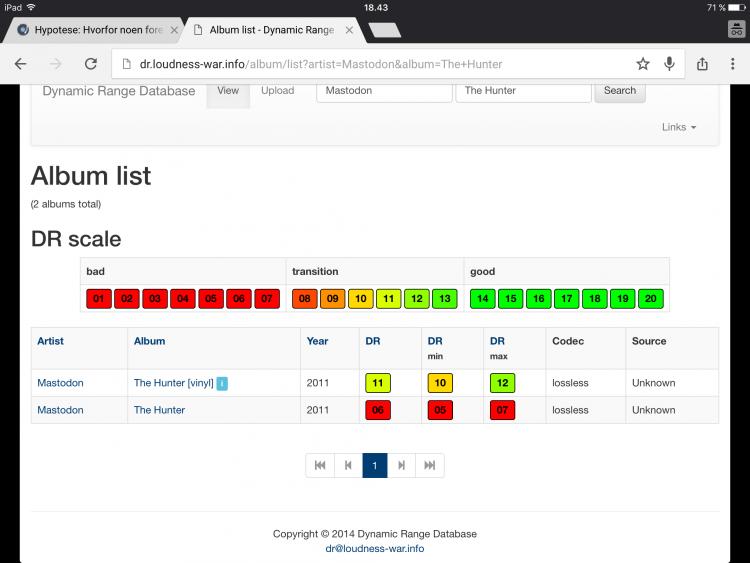Click the 18.43 clock in status bar
Image resolution: width=750 pixels, height=563 pixels.
click(x=375, y=7)
